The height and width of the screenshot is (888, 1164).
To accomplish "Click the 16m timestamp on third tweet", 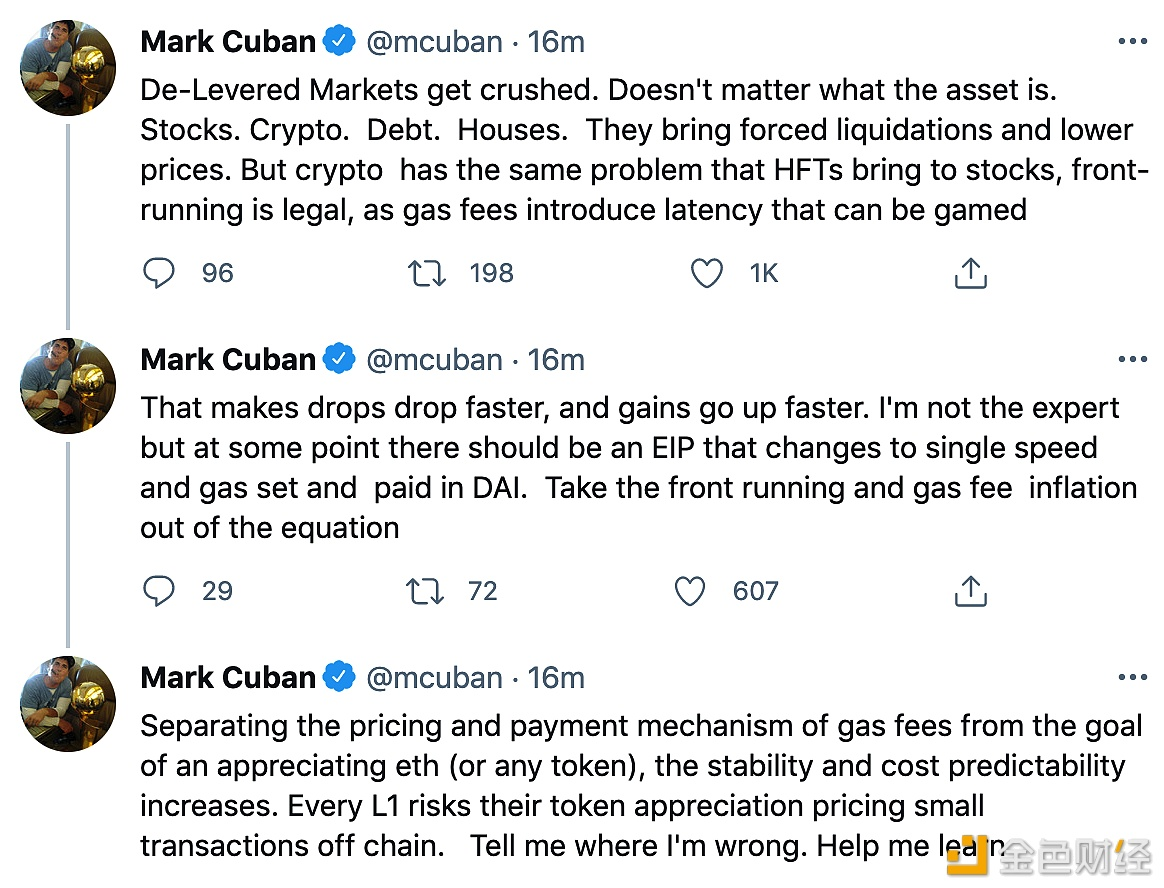I will click(x=556, y=678).
